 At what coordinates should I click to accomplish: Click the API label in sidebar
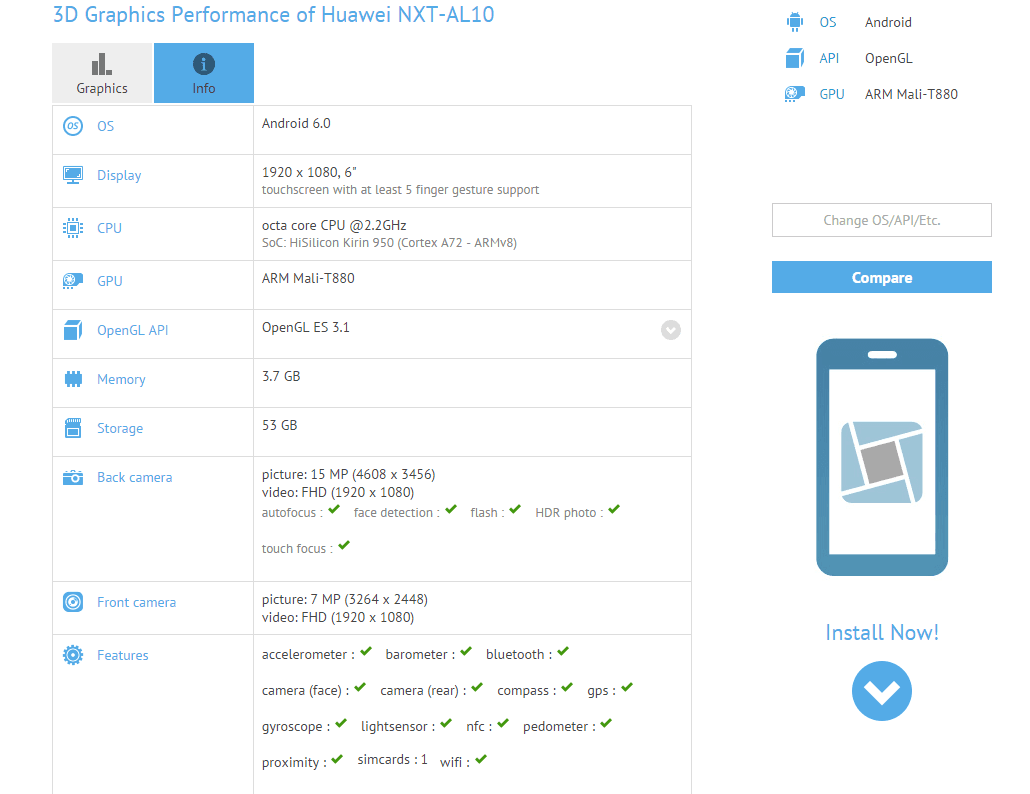point(829,58)
